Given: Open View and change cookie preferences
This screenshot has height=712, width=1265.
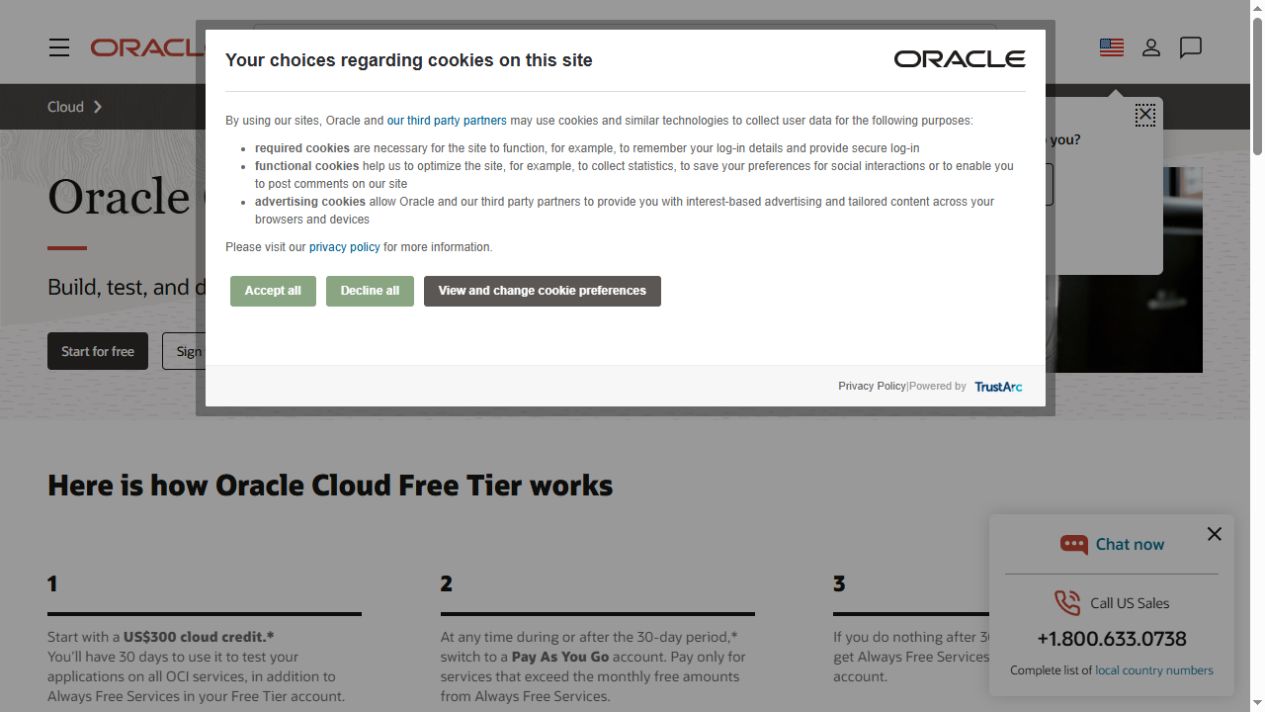Looking at the screenshot, I should pos(542,291).
